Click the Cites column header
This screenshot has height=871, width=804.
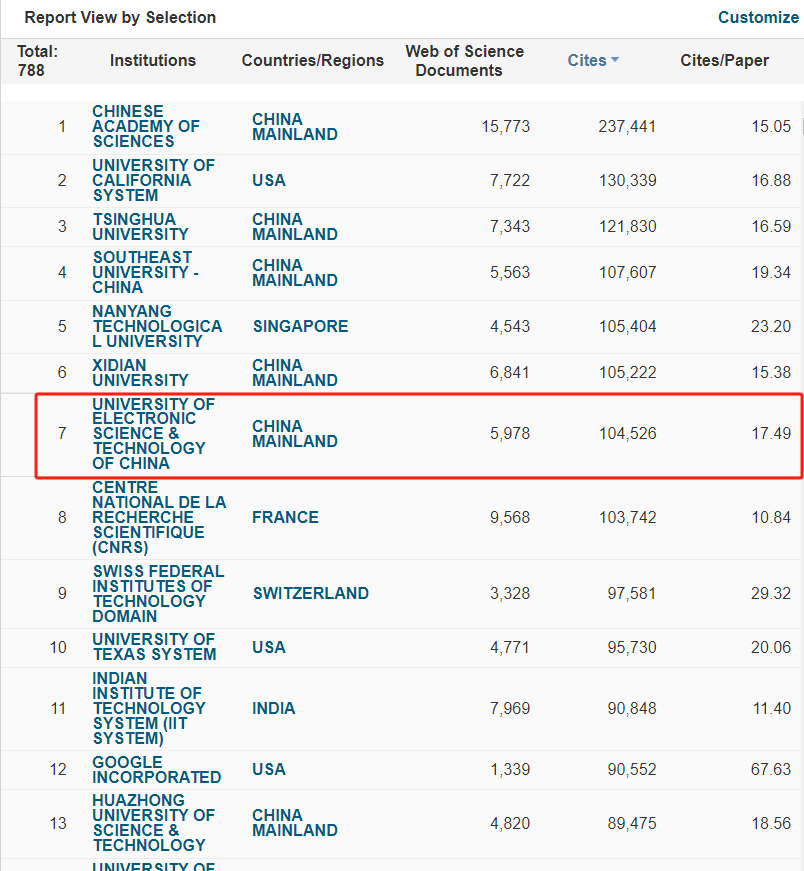[586, 60]
